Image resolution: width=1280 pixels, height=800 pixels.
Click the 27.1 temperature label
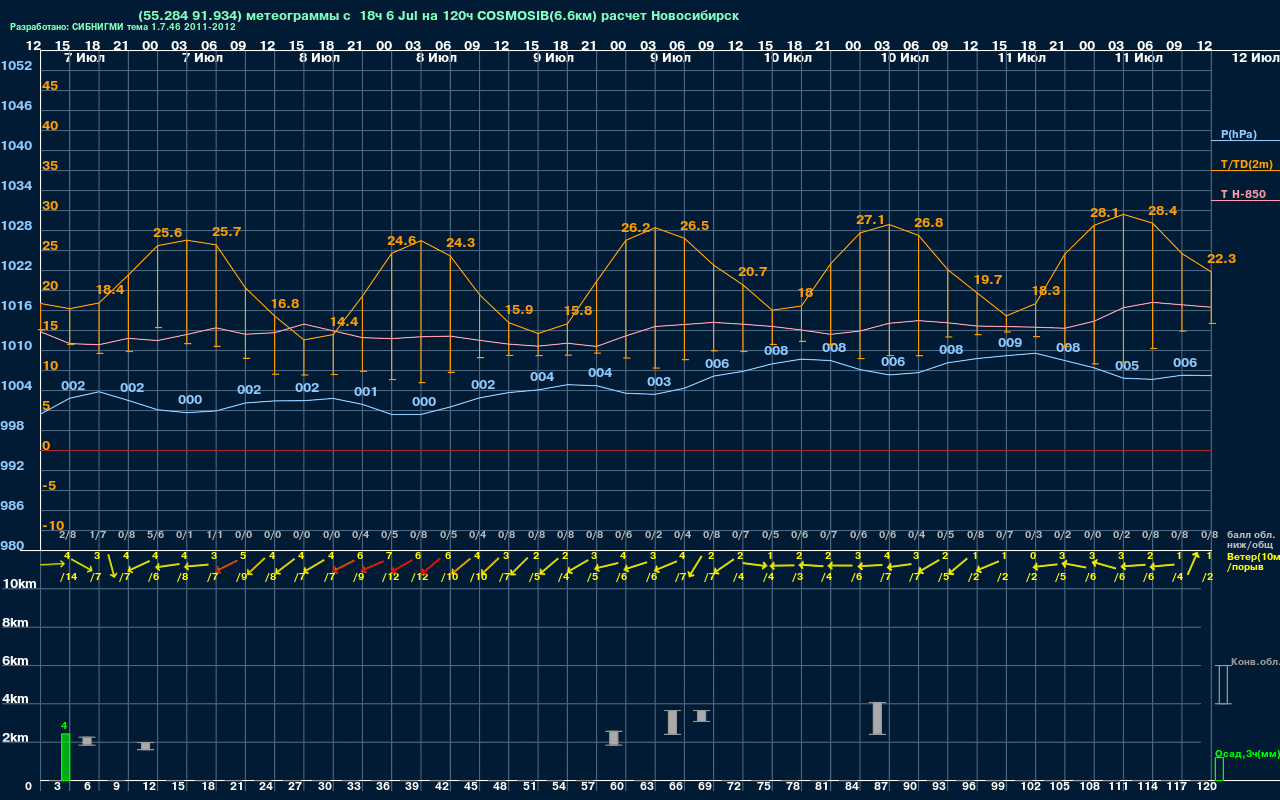click(871, 220)
